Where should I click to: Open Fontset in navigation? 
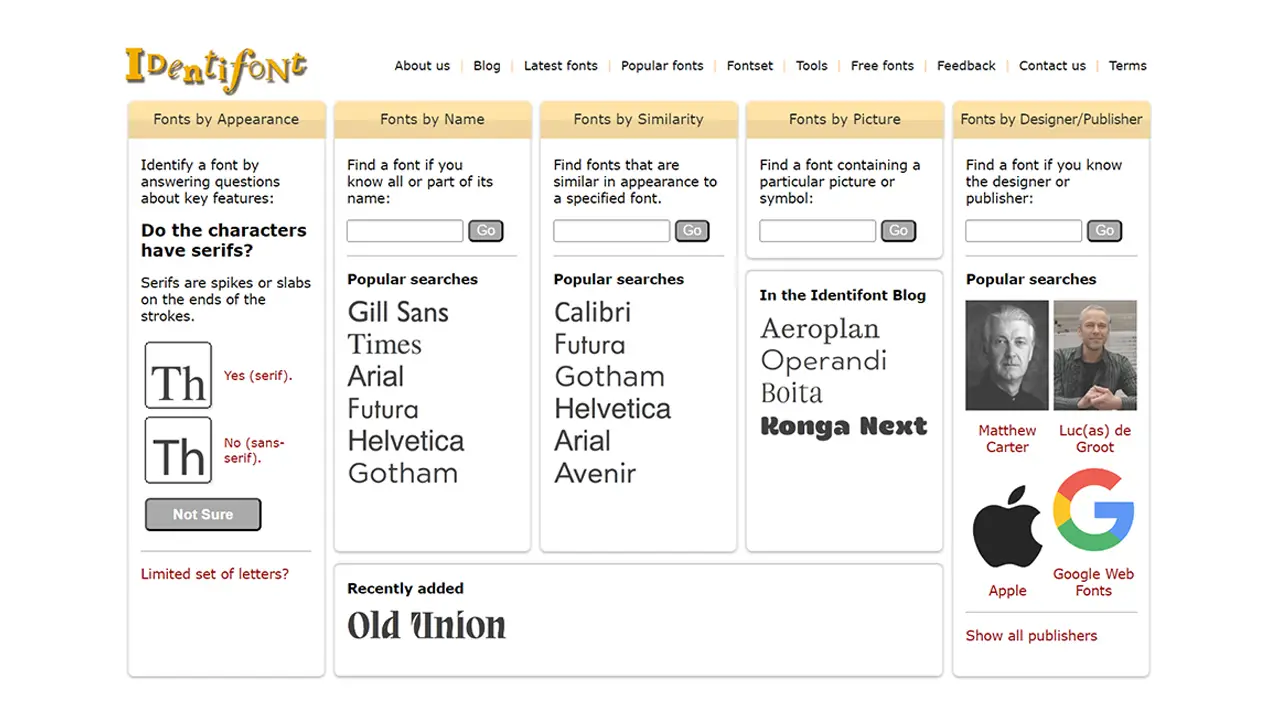(x=750, y=66)
